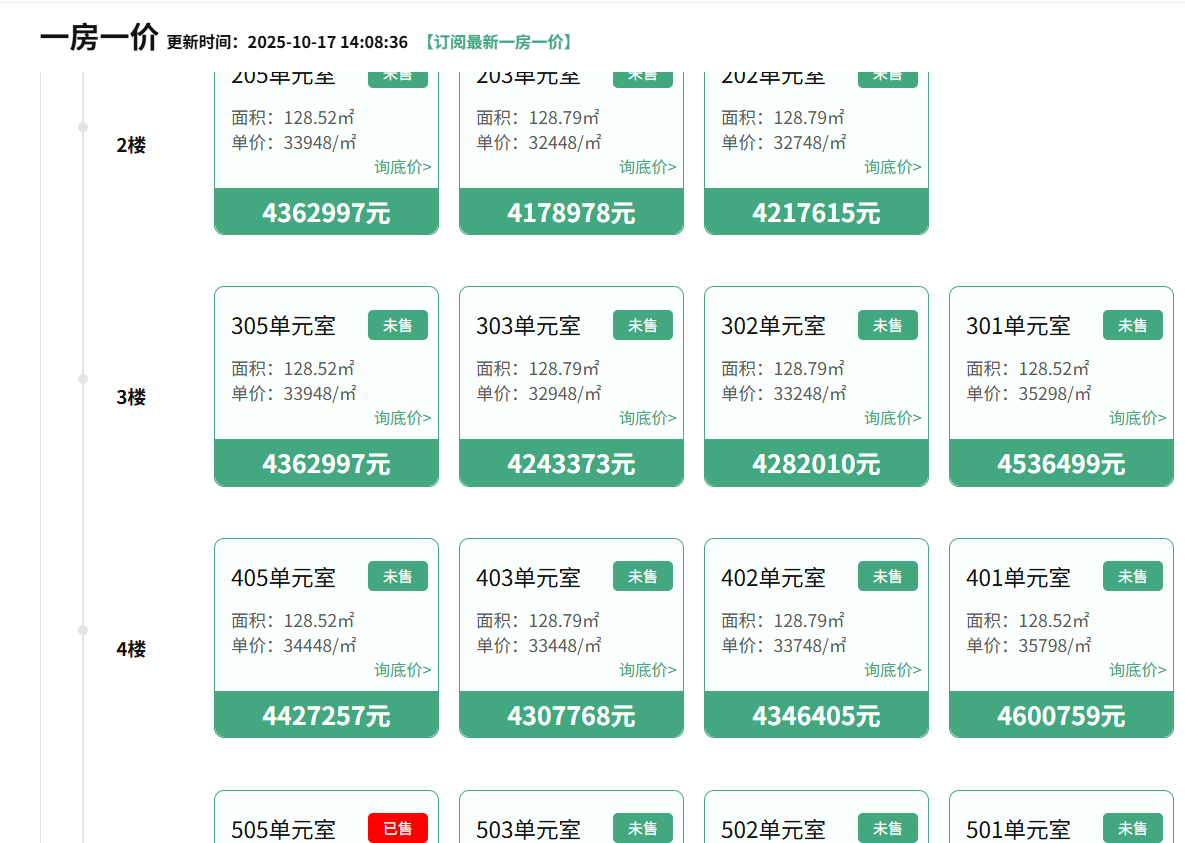Screen dimensions: 1185x843
Task: Select the 3楼 floor marker
Action: pyautogui.click(x=131, y=397)
